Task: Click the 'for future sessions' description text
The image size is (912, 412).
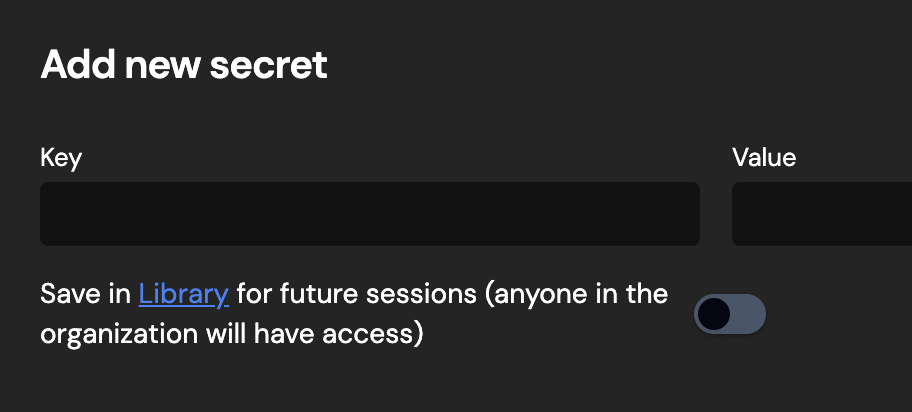Action: point(357,294)
